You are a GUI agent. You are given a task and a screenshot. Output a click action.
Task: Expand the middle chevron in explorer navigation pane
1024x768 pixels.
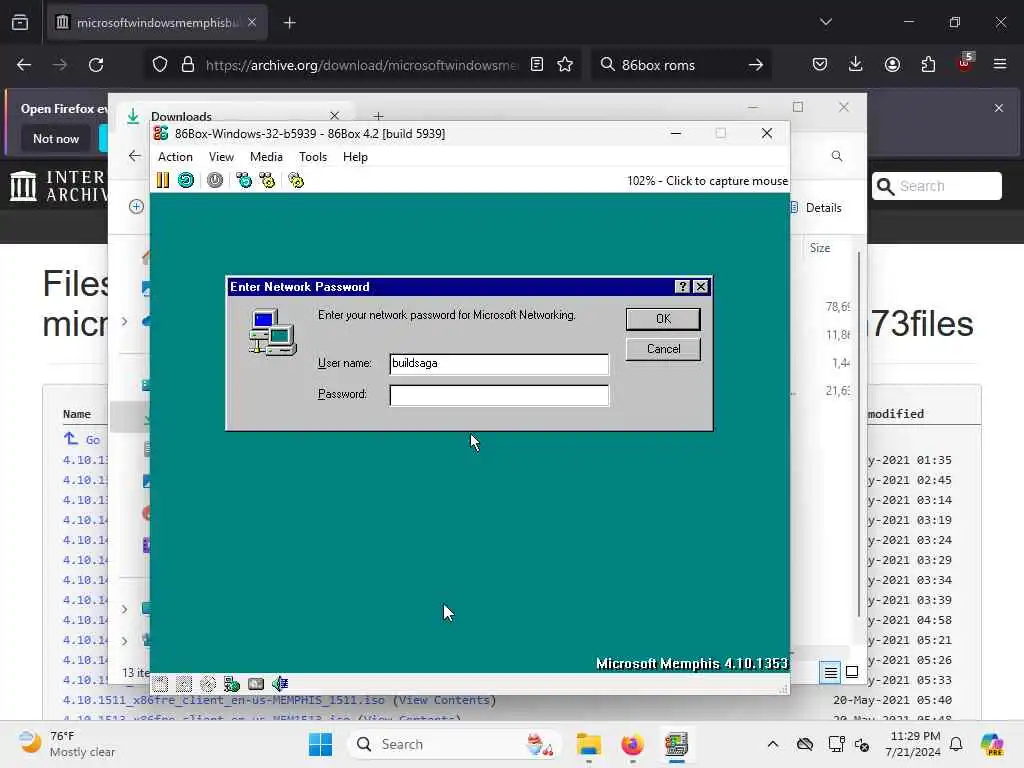tap(124, 609)
